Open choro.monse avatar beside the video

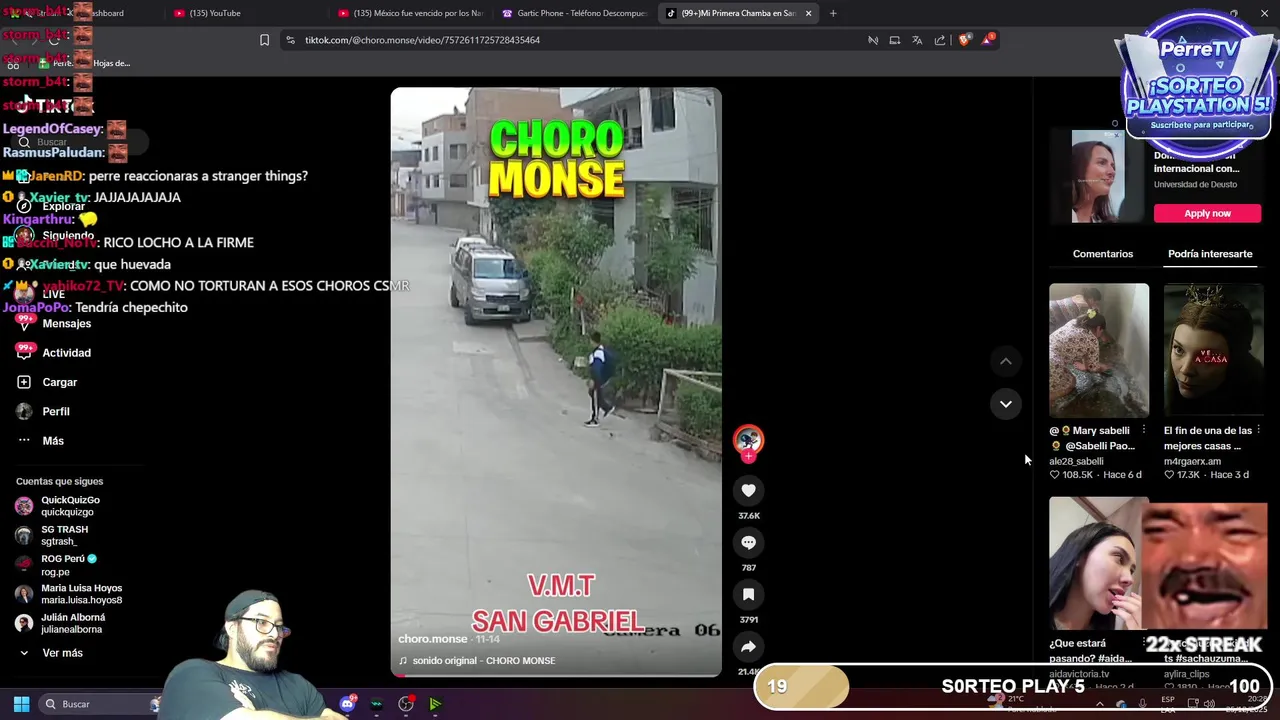[748, 439]
